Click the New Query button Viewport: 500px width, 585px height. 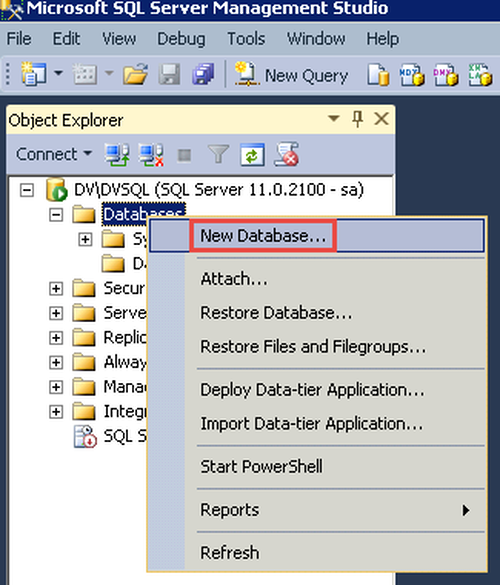(291, 75)
